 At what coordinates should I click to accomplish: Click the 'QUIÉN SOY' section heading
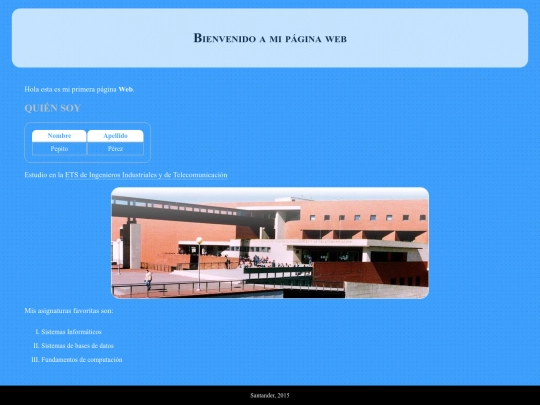(x=52, y=108)
